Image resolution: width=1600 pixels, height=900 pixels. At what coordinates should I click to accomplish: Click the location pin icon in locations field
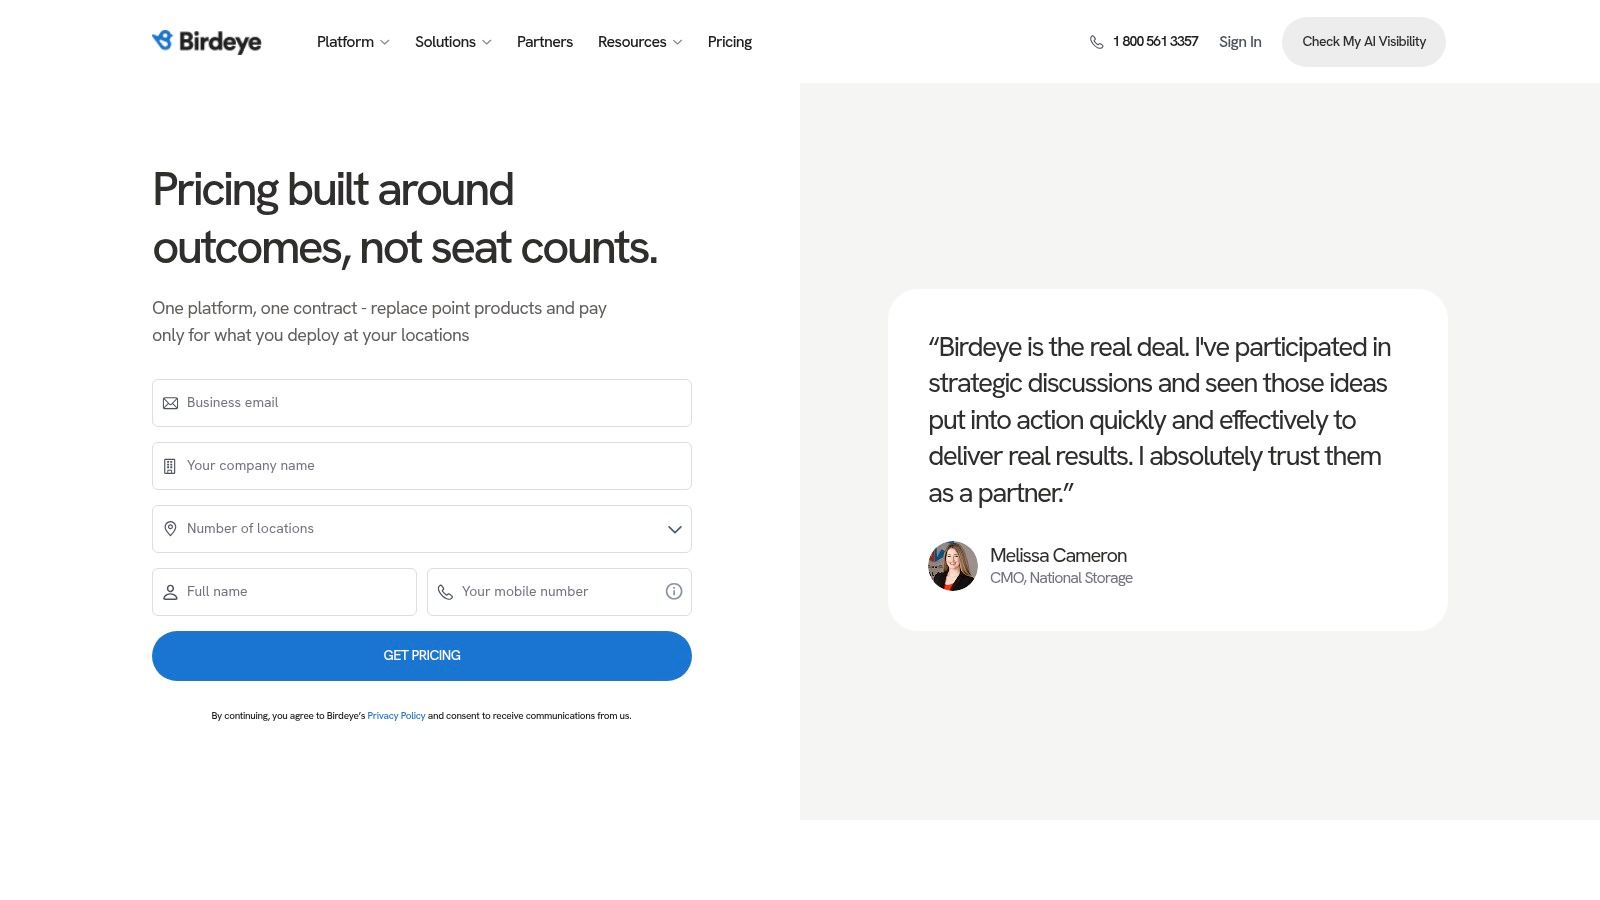click(170, 529)
